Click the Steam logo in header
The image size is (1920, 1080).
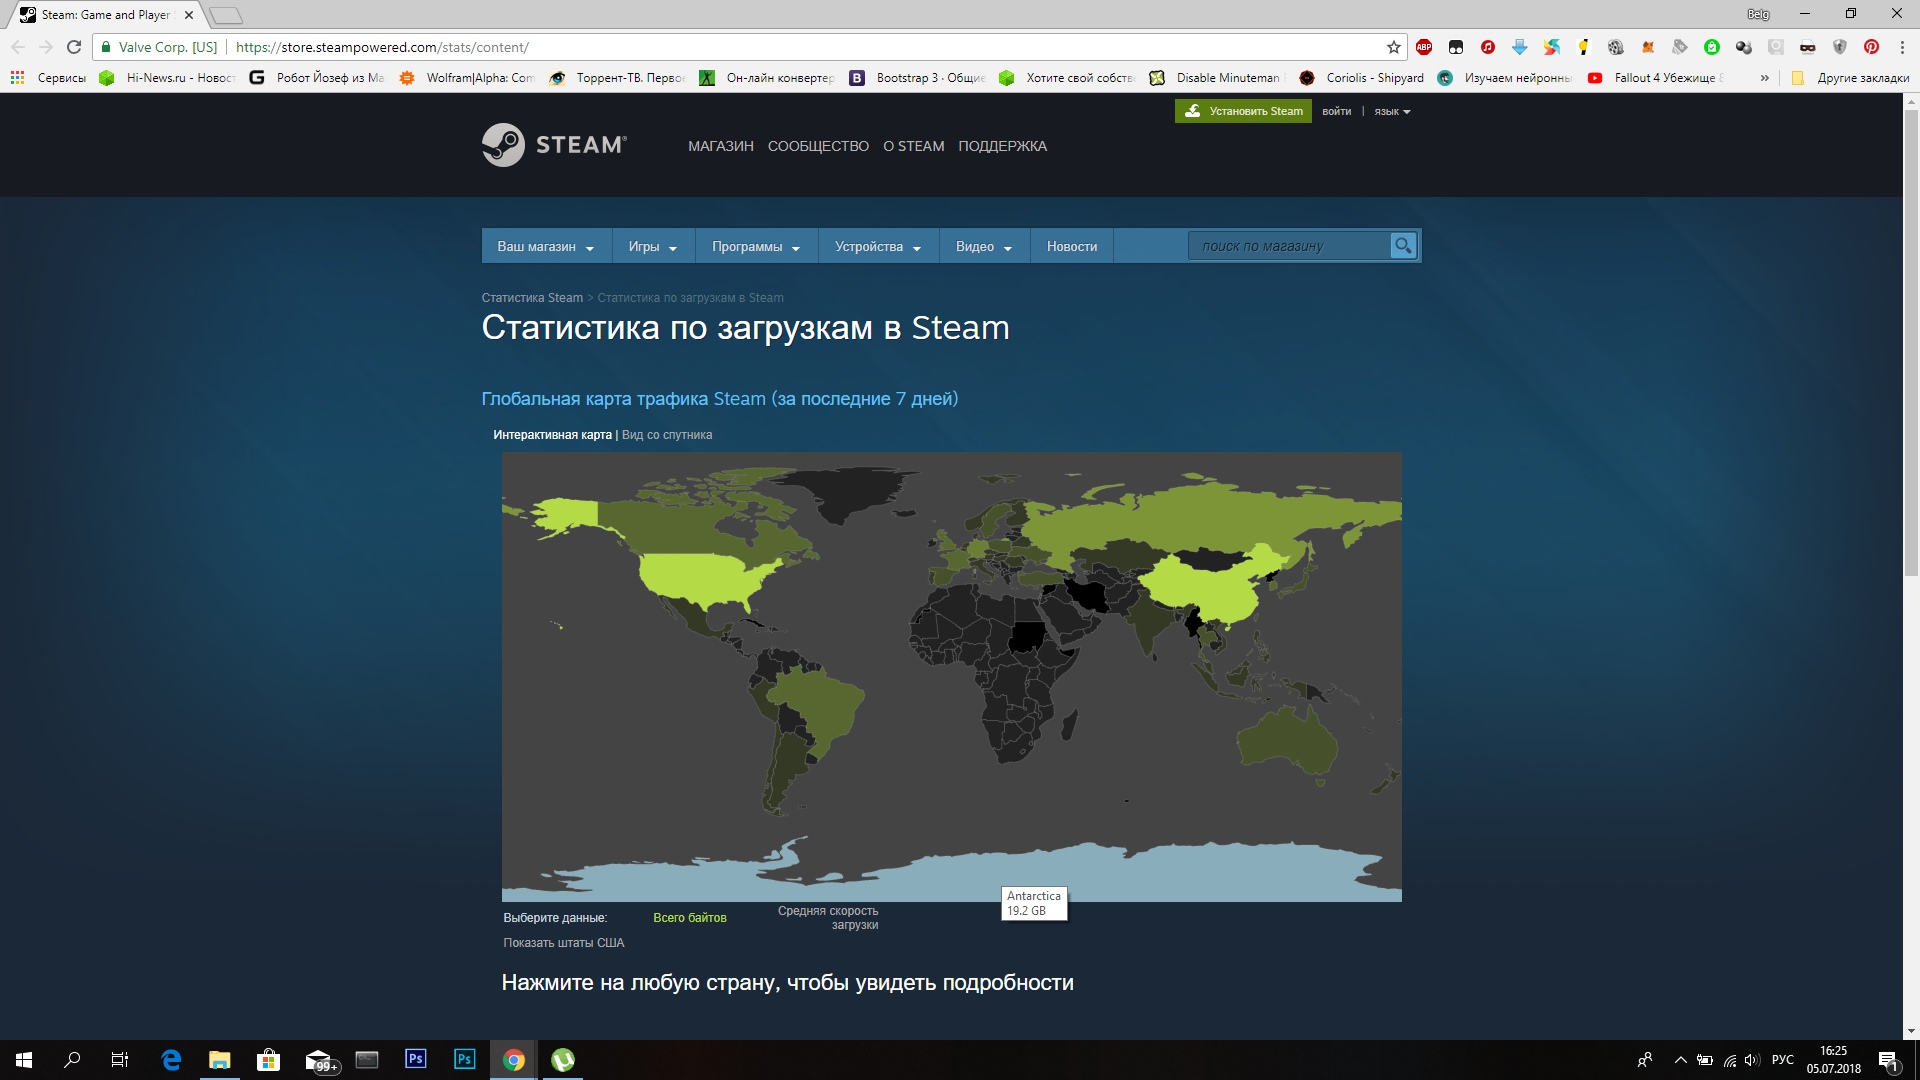(x=554, y=145)
